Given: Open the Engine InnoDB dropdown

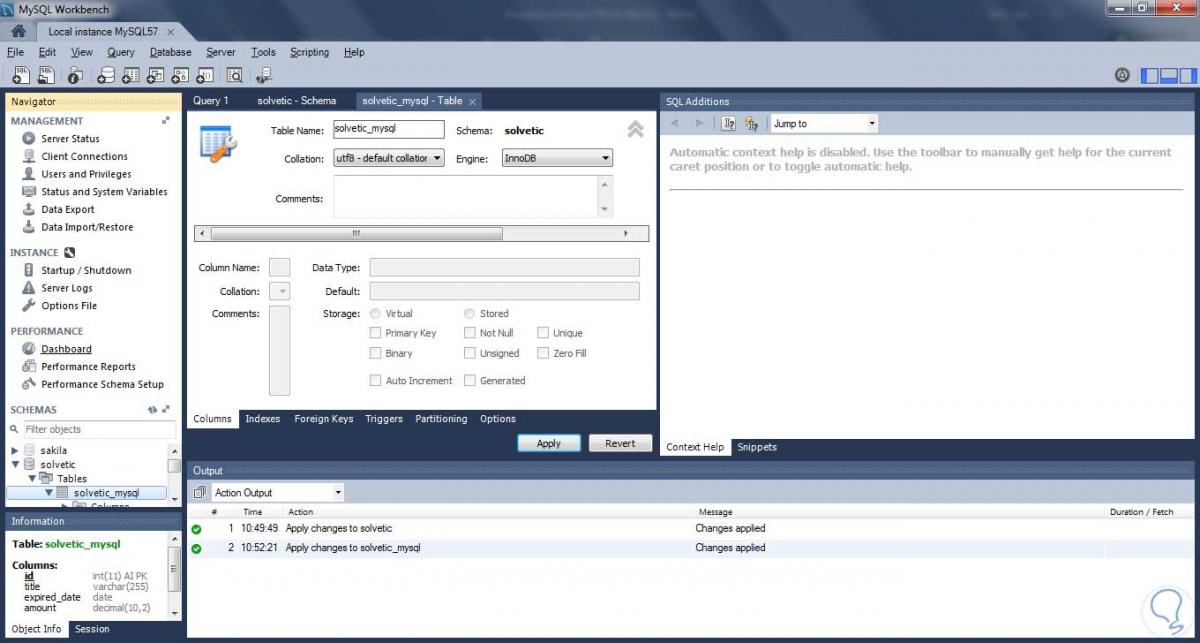Looking at the screenshot, I should pos(557,158).
